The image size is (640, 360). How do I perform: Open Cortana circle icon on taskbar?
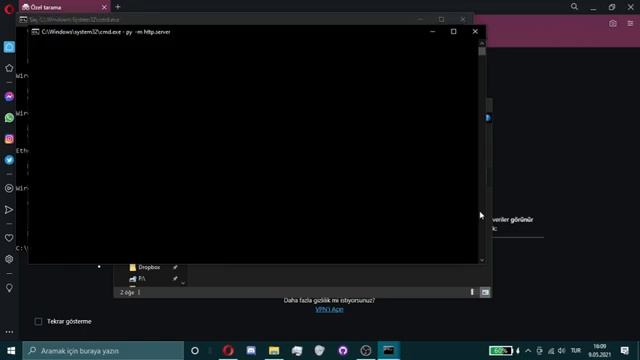tap(195, 351)
